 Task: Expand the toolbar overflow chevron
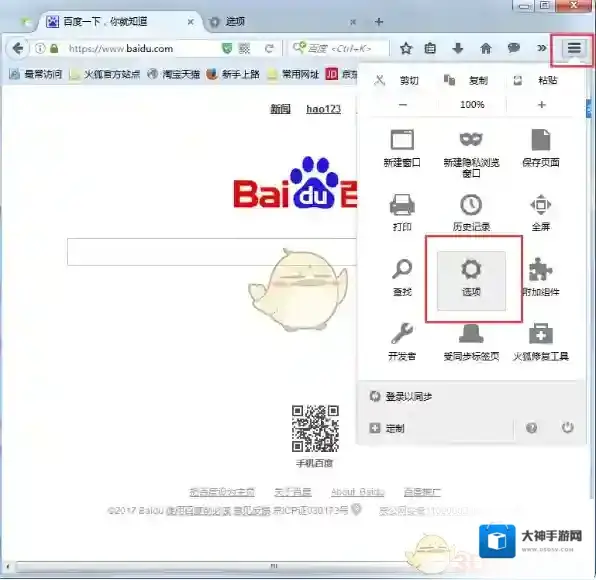pyautogui.click(x=541, y=48)
